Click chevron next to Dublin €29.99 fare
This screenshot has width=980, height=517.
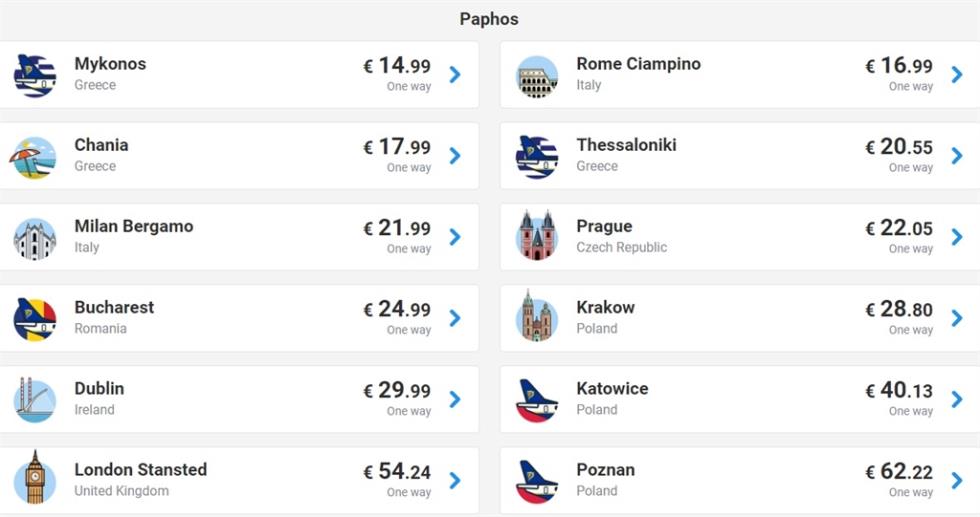[455, 399]
